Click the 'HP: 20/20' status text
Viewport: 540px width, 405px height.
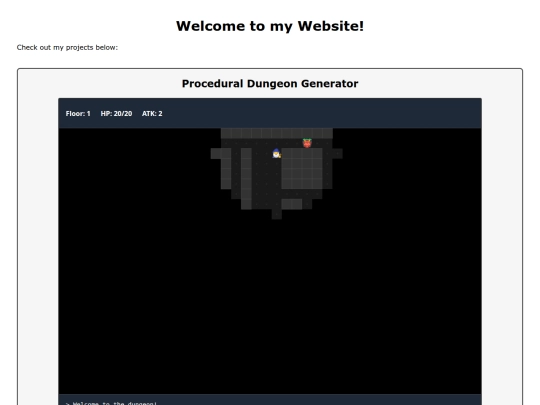[x=116, y=114]
